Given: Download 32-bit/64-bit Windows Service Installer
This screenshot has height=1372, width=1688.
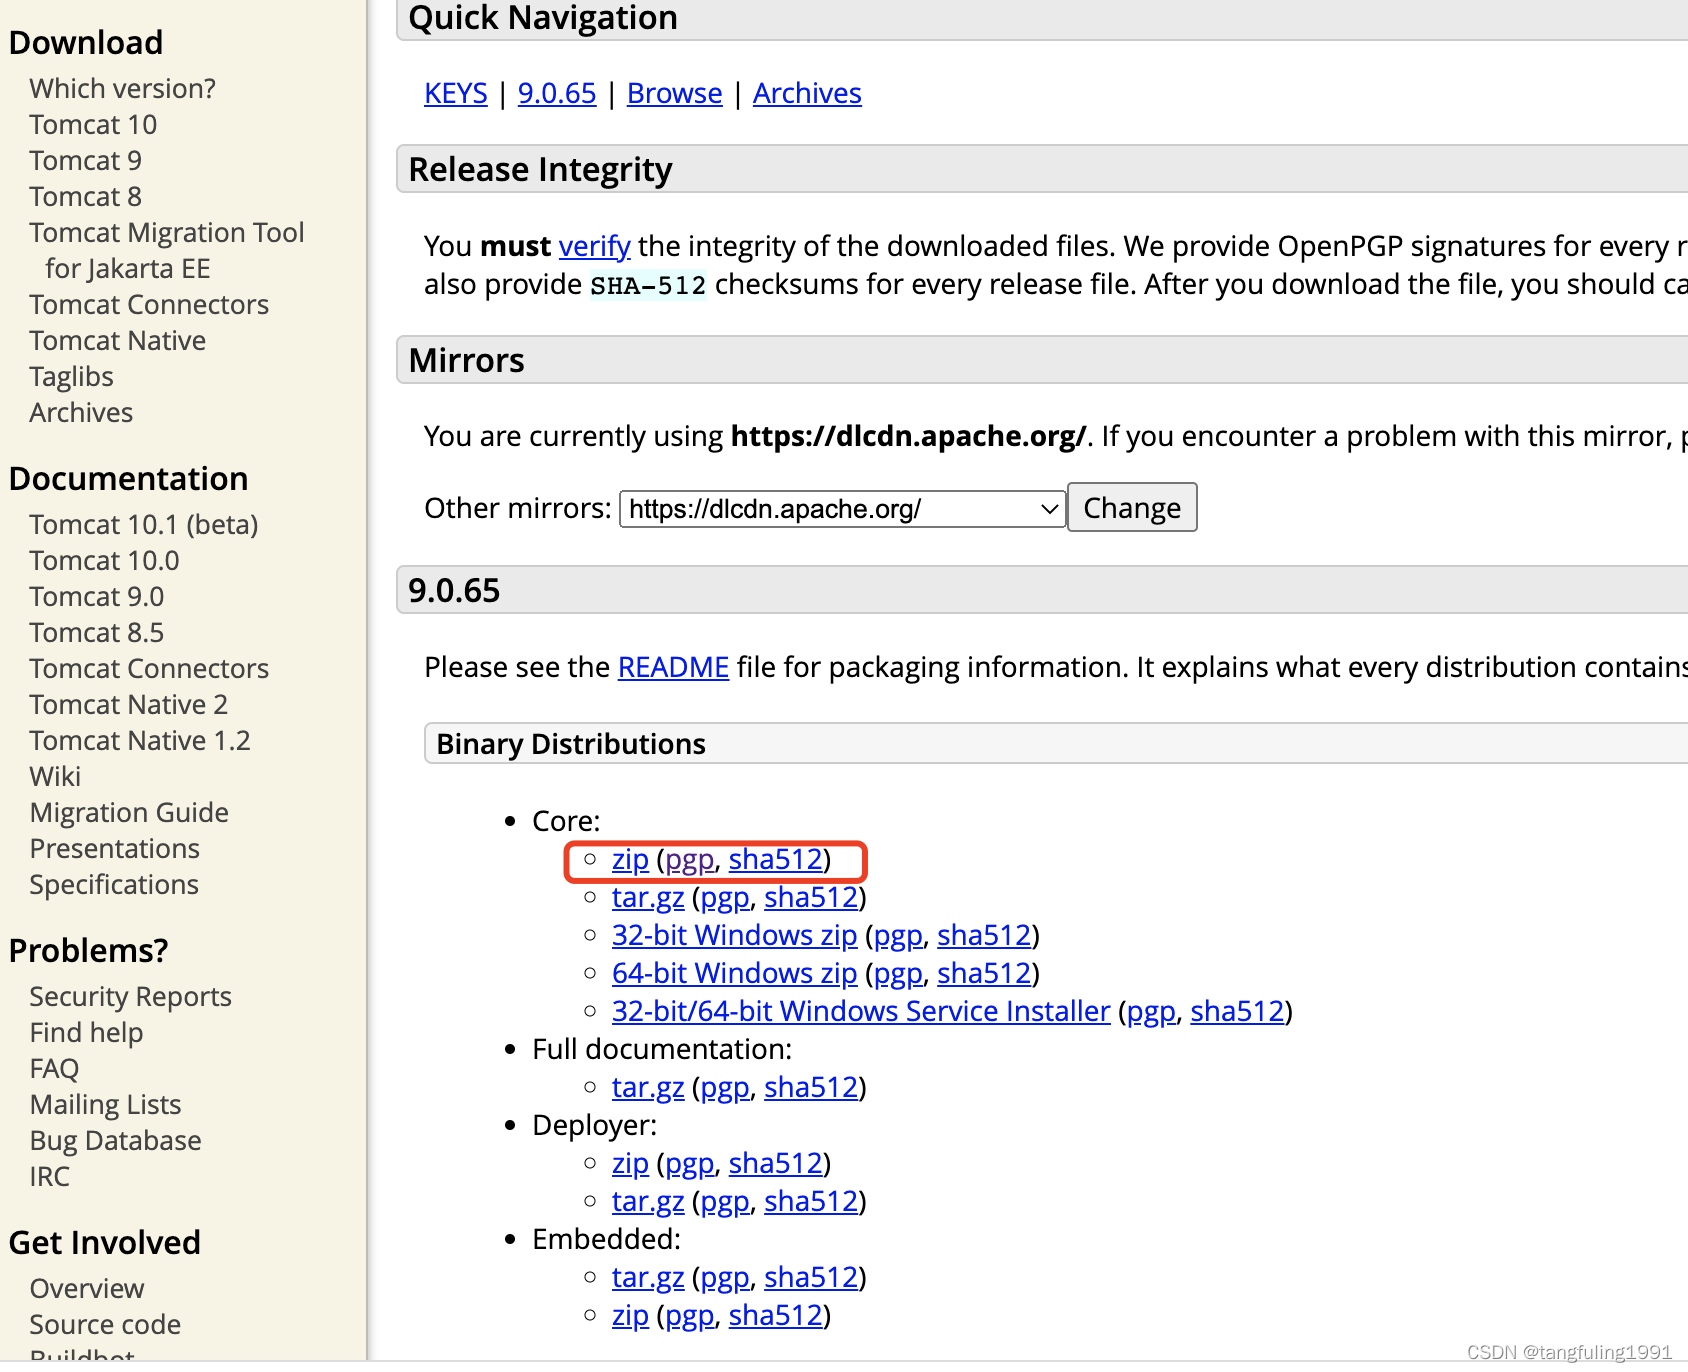Looking at the screenshot, I should tap(861, 1012).
